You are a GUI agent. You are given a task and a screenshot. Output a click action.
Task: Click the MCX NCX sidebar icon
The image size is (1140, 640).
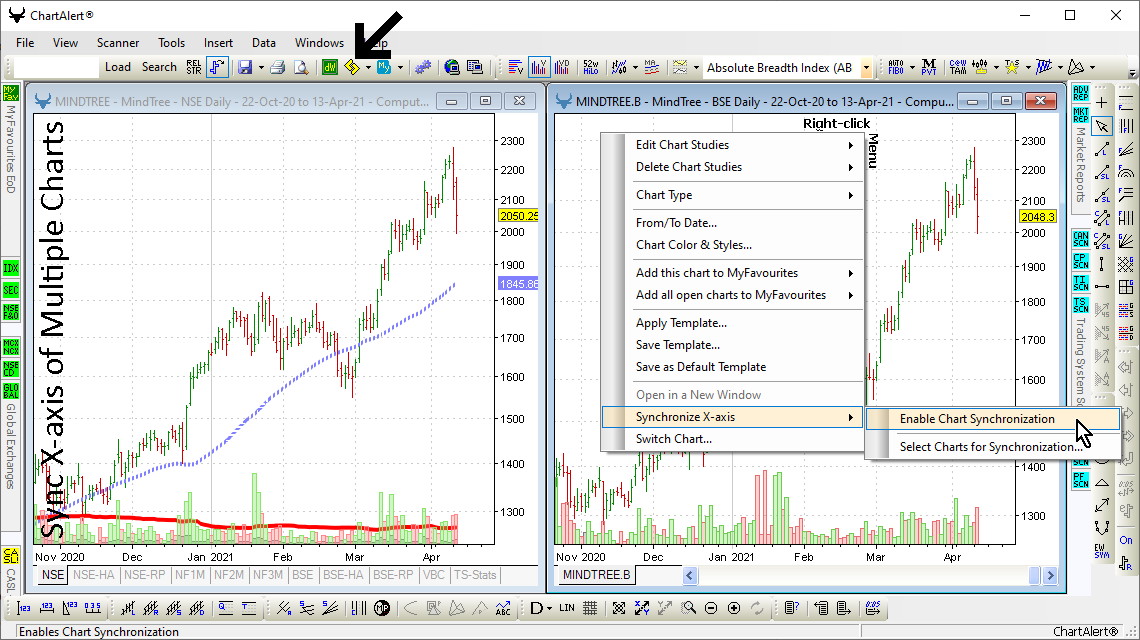click(11, 346)
